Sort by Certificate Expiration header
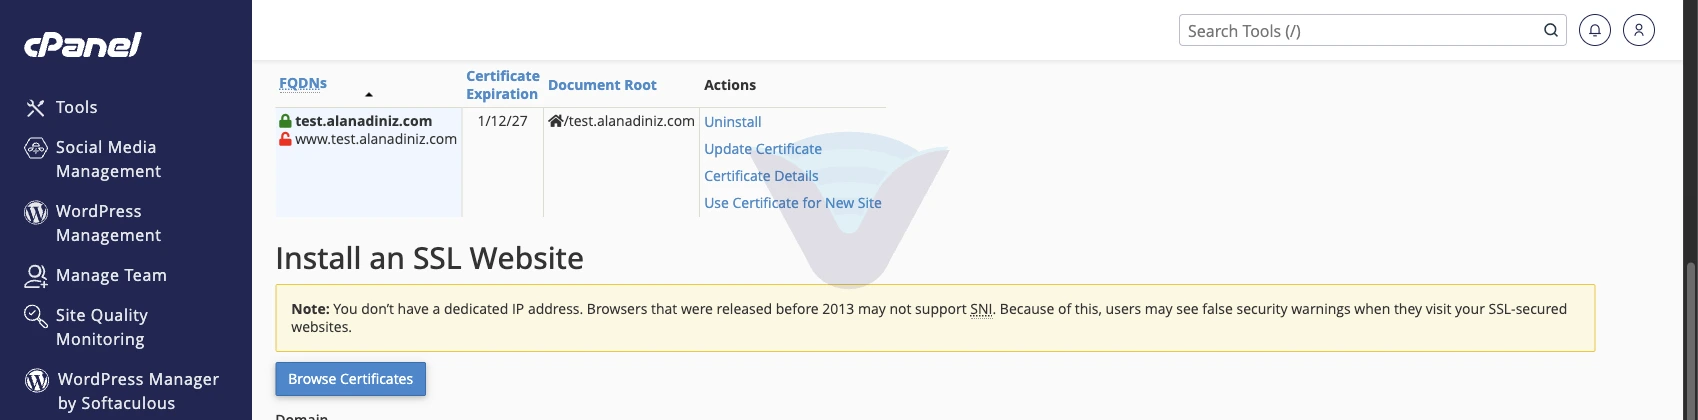Image resolution: width=1698 pixels, height=420 pixels. tap(502, 85)
